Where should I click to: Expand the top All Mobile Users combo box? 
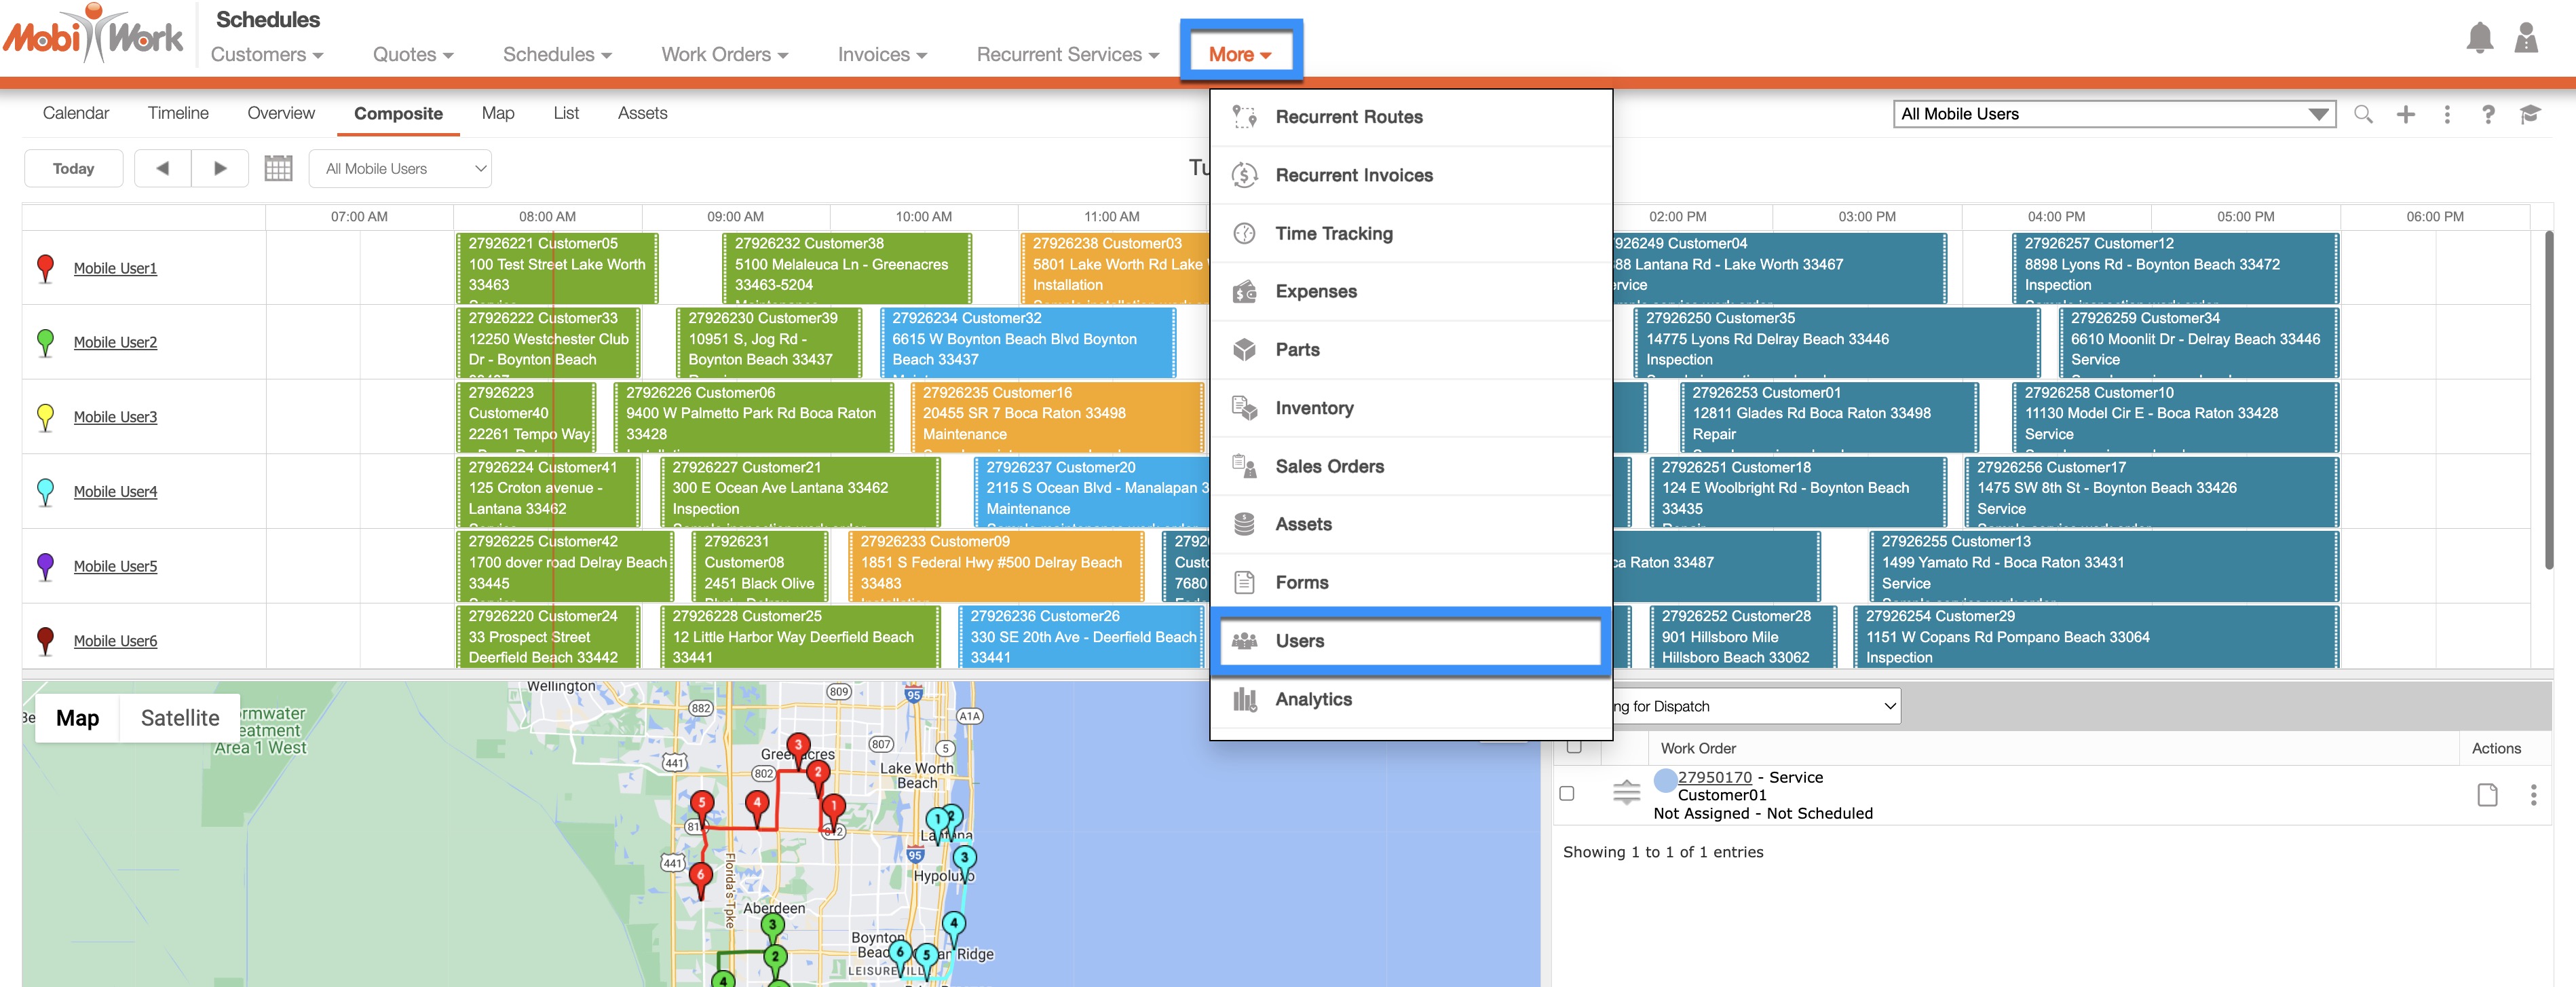(x=2113, y=114)
